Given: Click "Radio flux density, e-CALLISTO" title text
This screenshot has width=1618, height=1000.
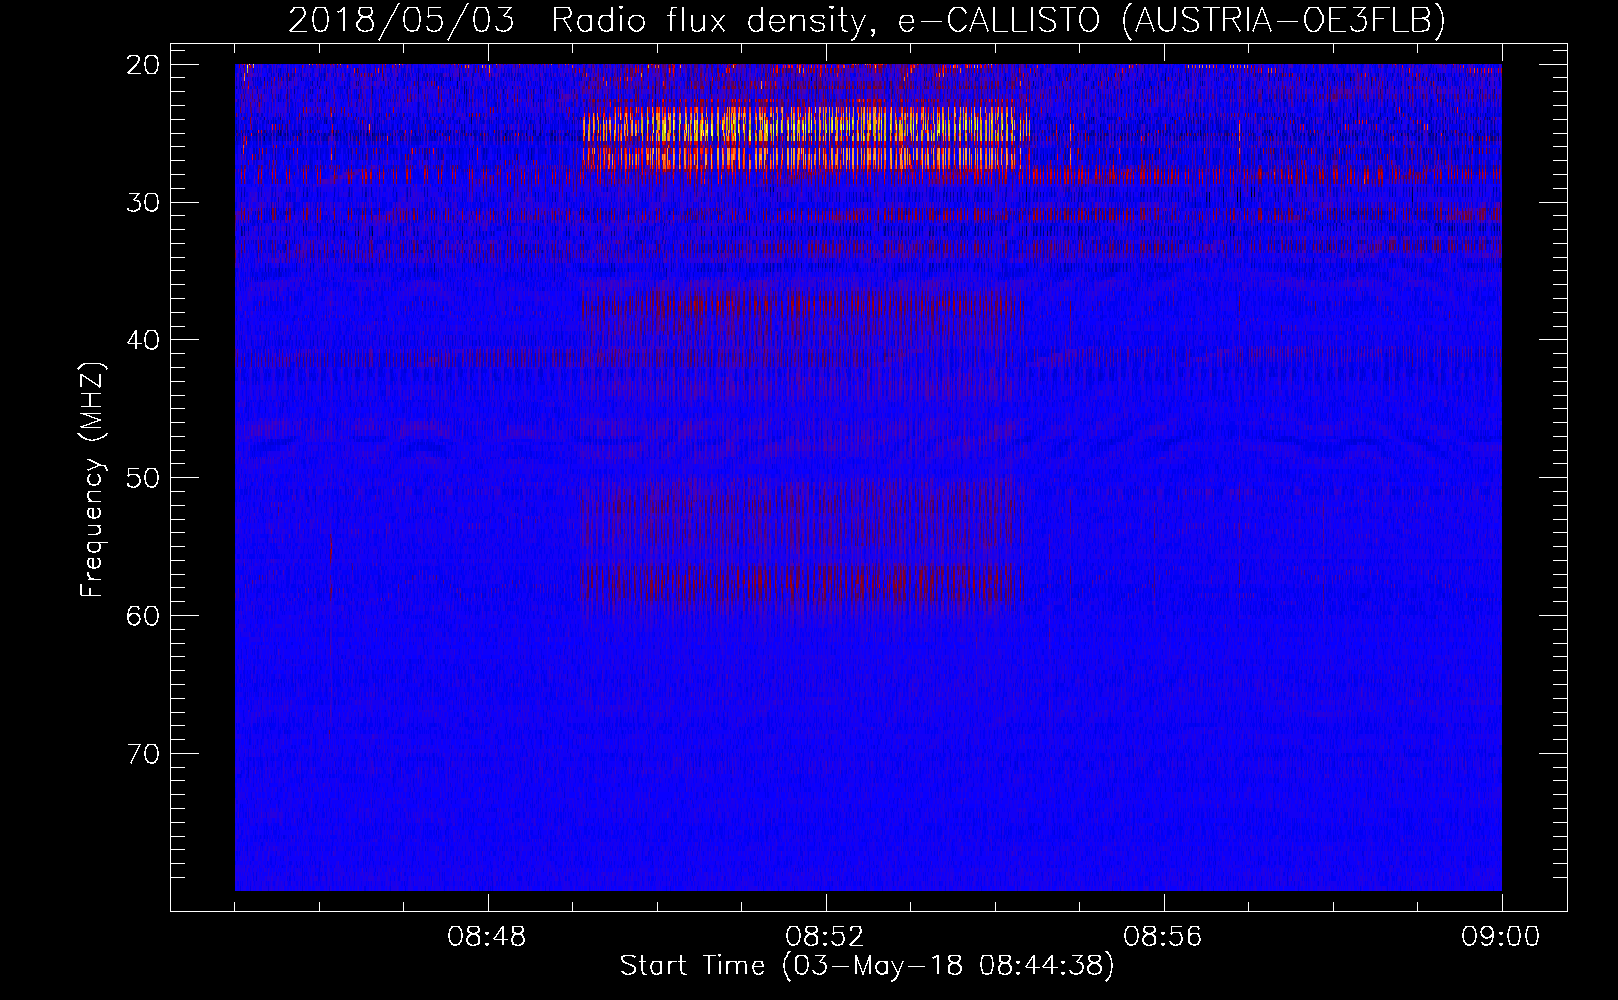Looking at the screenshot, I should pos(826,20).
